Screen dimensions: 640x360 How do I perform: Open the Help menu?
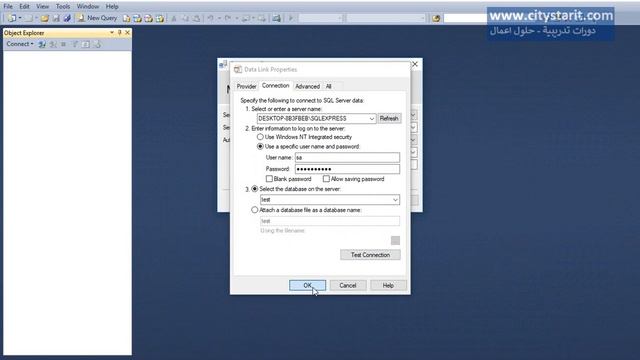click(x=112, y=6)
